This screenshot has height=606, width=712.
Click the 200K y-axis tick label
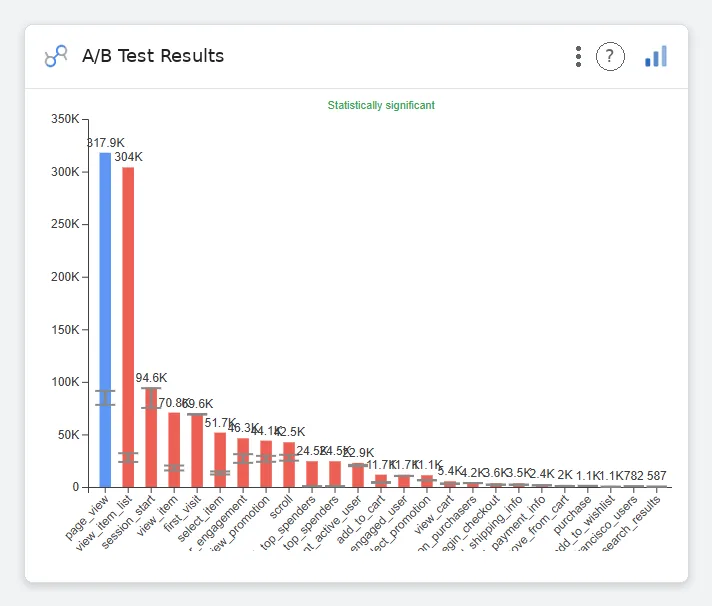point(65,276)
